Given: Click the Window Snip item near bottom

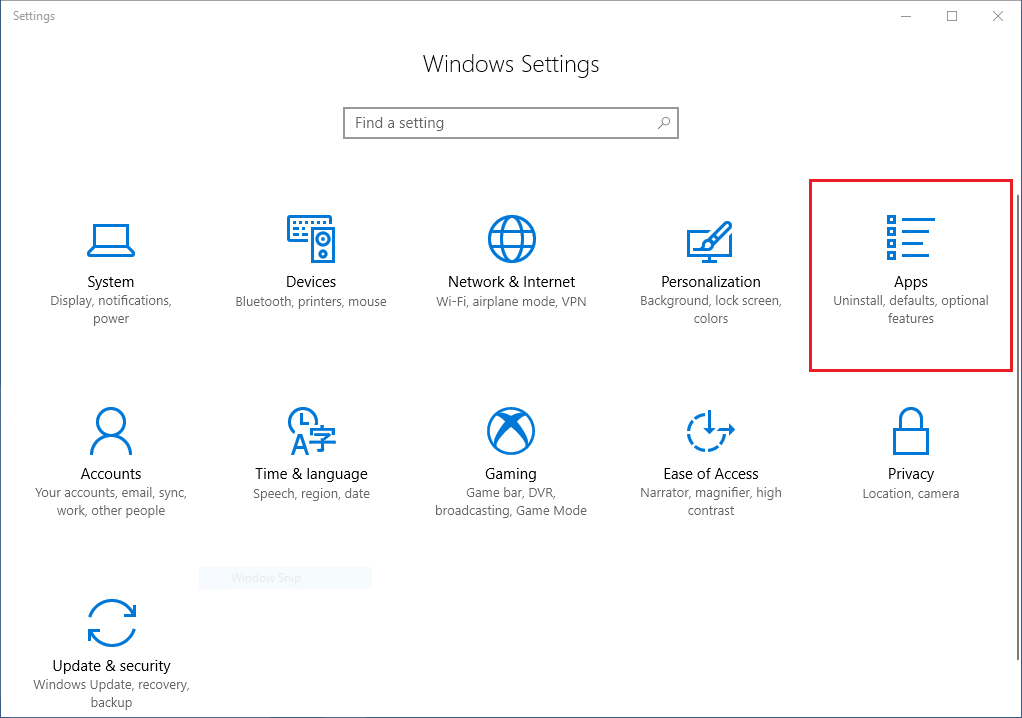Looking at the screenshot, I should 285,577.
